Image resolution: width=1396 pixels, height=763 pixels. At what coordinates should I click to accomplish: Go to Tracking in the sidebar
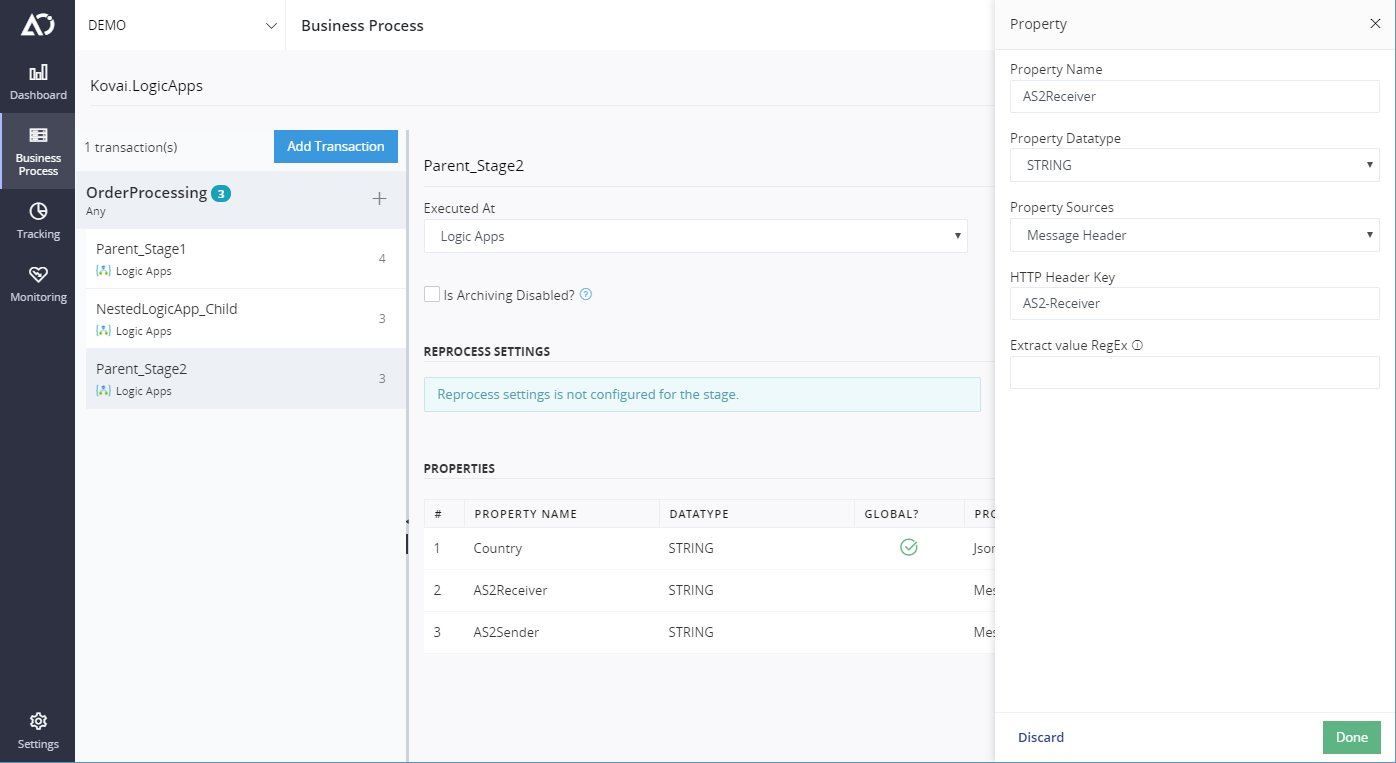coord(38,221)
